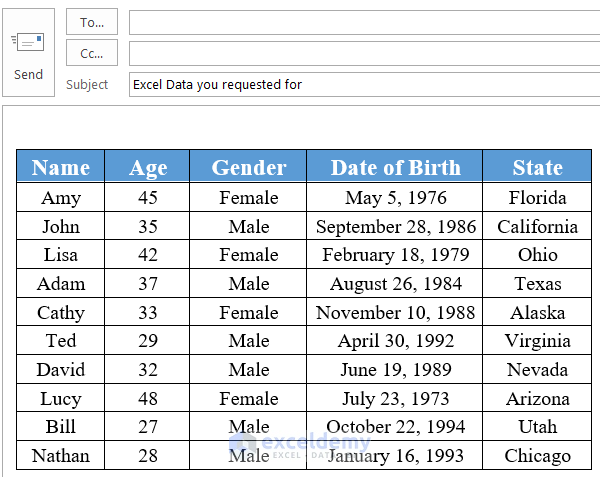The image size is (600, 477).
Task: Open the To... recipients button
Action: click(x=92, y=22)
